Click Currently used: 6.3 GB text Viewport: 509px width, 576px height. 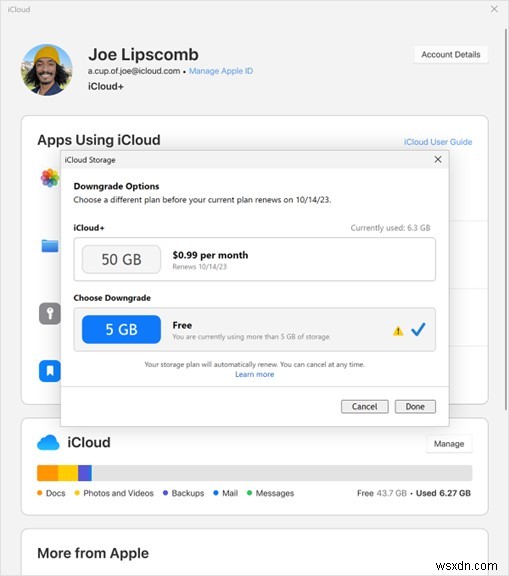(390, 228)
